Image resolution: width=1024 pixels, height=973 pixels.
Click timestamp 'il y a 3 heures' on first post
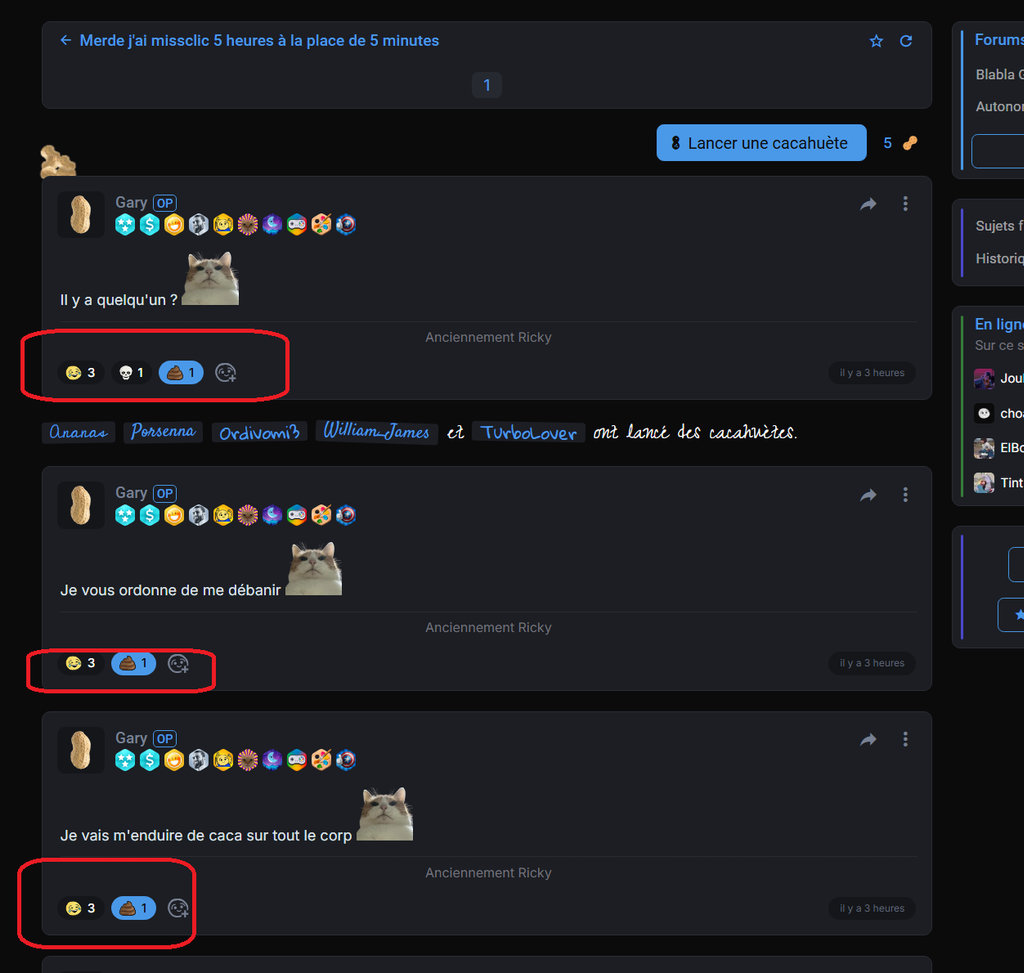click(x=872, y=373)
